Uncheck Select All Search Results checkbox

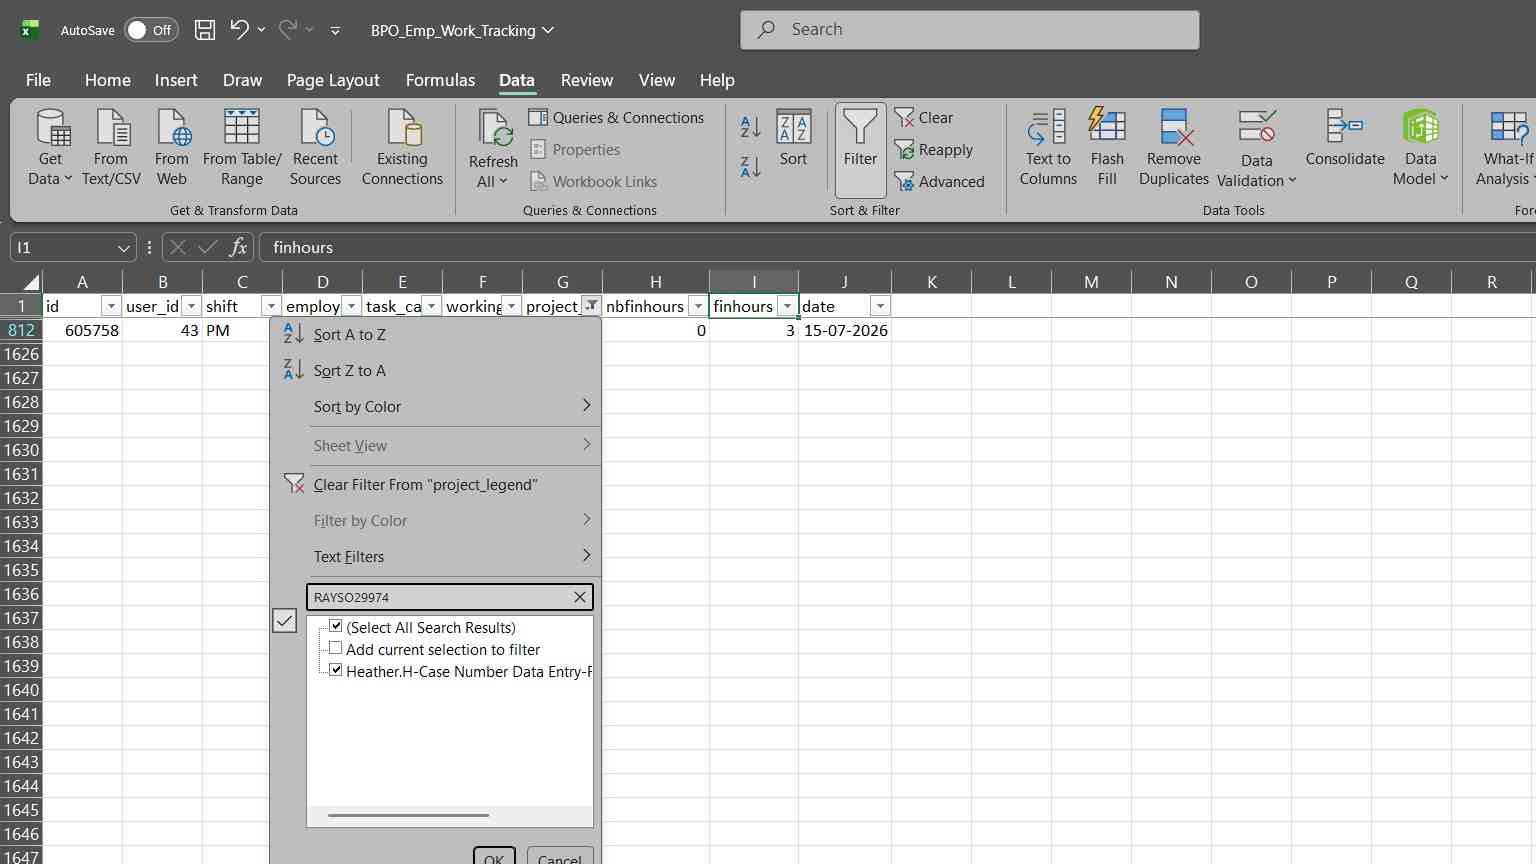pyautogui.click(x=336, y=626)
